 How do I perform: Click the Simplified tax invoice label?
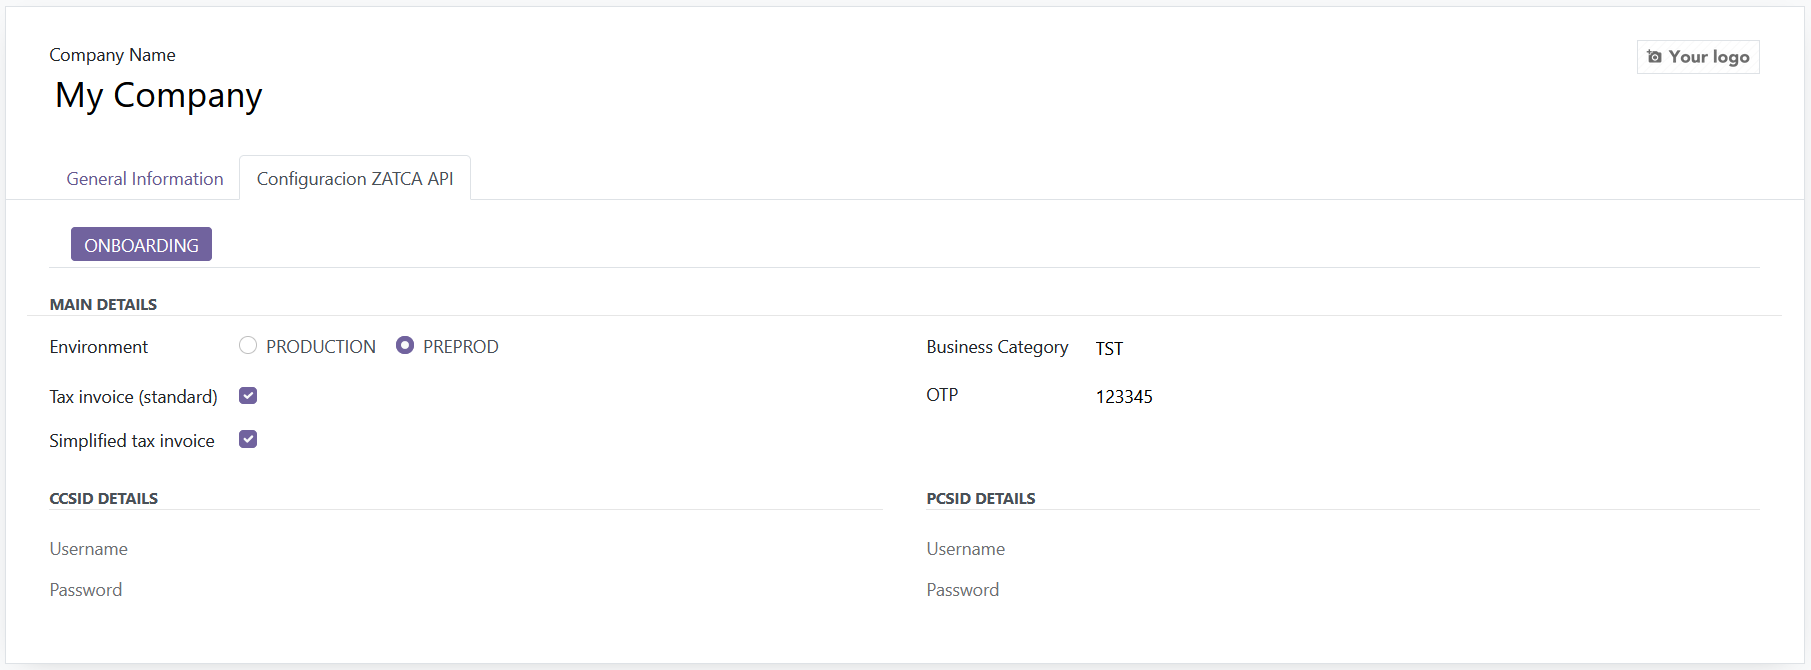tap(132, 441)
